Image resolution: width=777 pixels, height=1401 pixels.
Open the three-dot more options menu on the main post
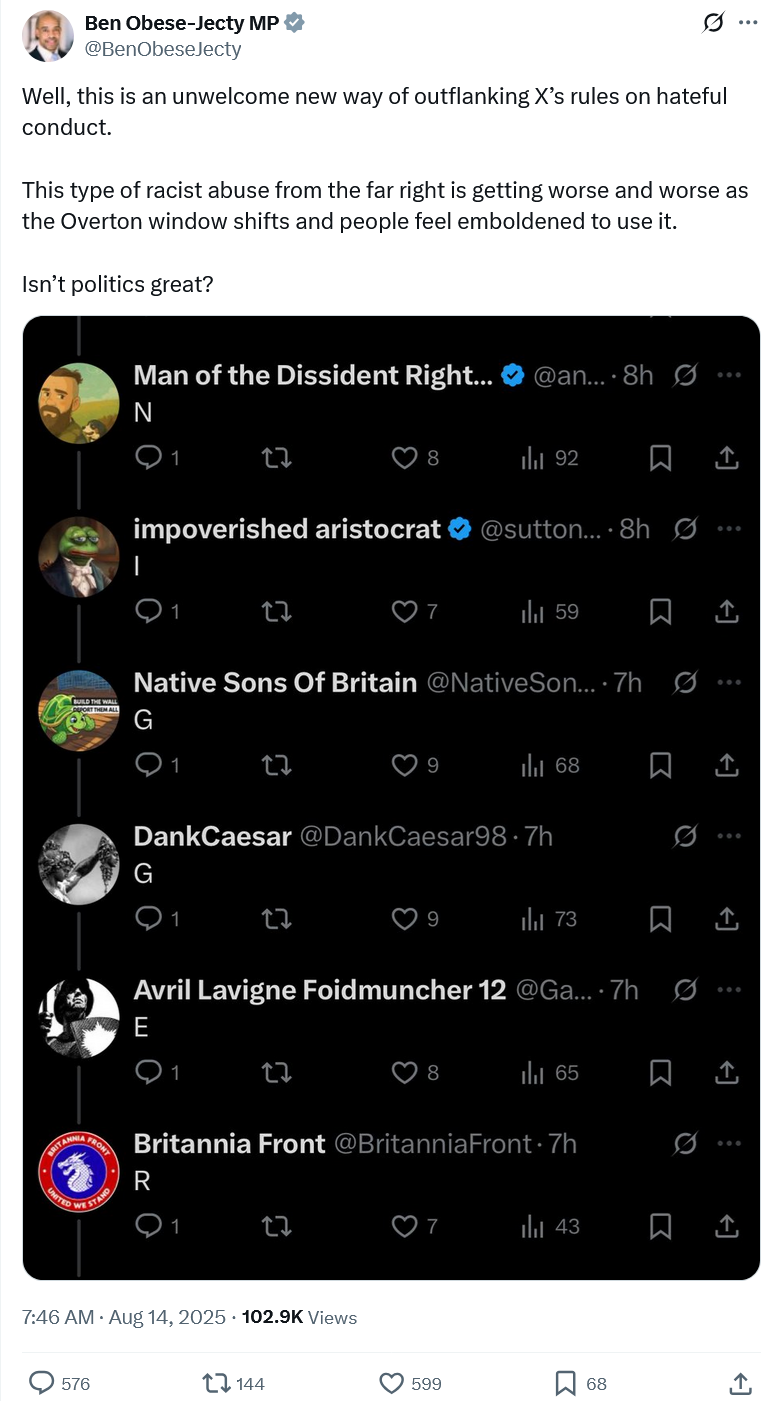[x=748, y=23]
